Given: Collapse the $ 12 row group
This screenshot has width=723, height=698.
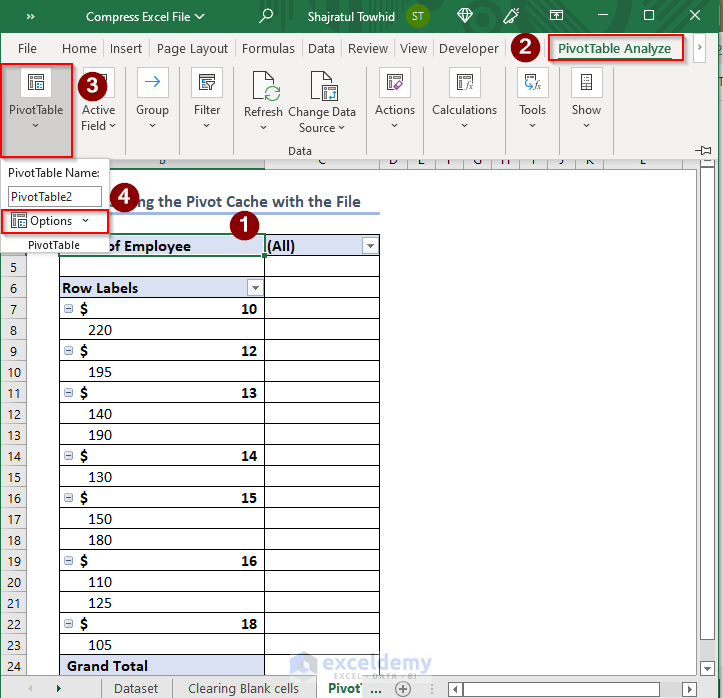Looking at the screenshot, I should [68, 350].
